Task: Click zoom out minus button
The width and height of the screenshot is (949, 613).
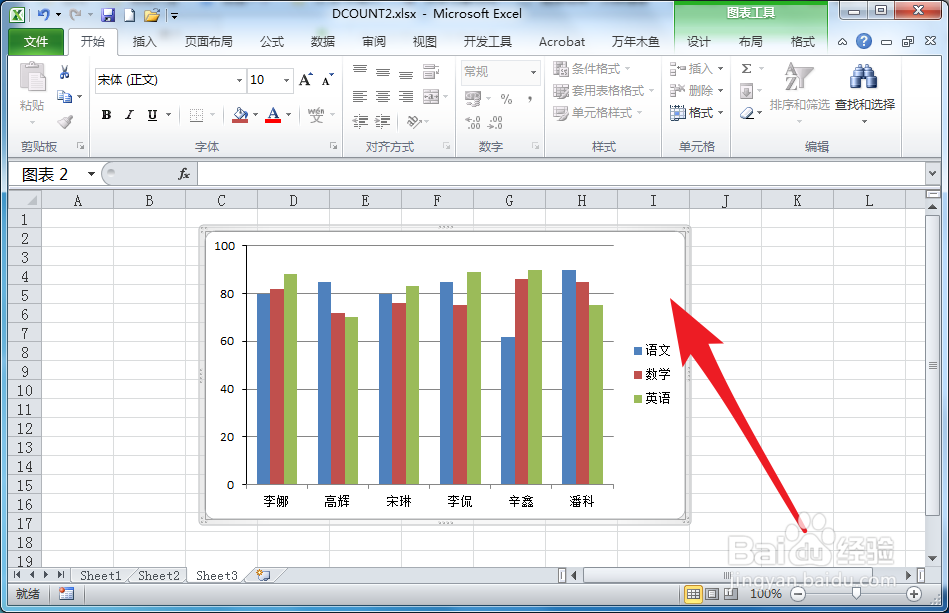Action: click(x=798, y=594)
